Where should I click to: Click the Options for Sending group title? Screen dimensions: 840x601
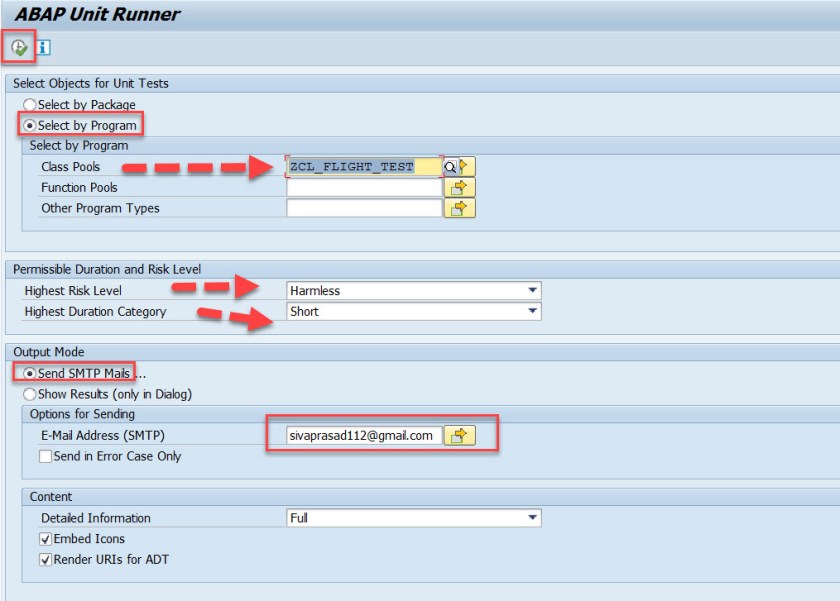82,414
